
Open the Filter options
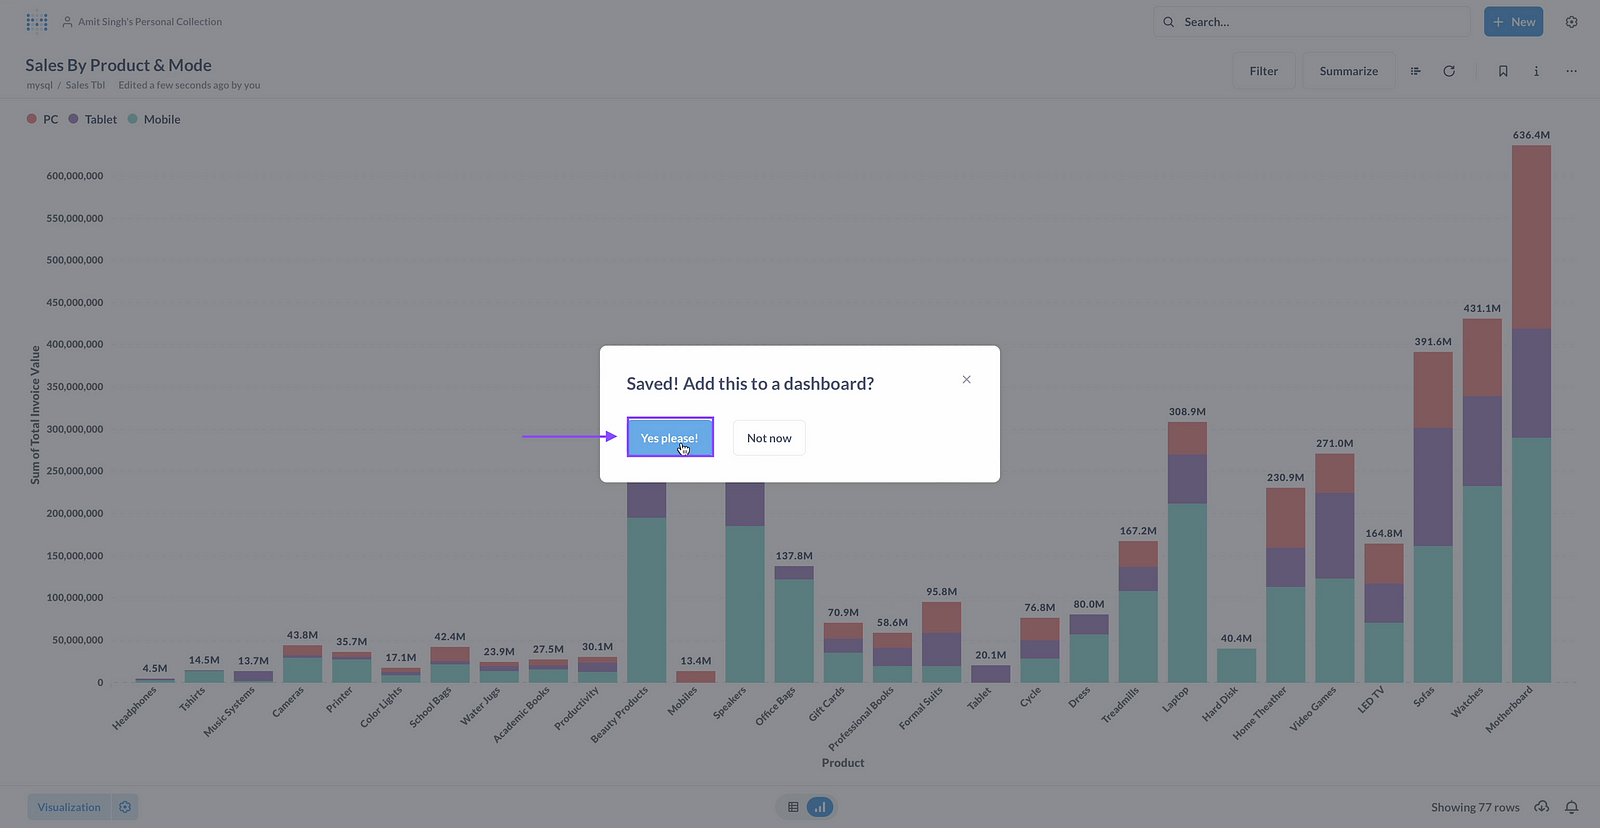1263,71
